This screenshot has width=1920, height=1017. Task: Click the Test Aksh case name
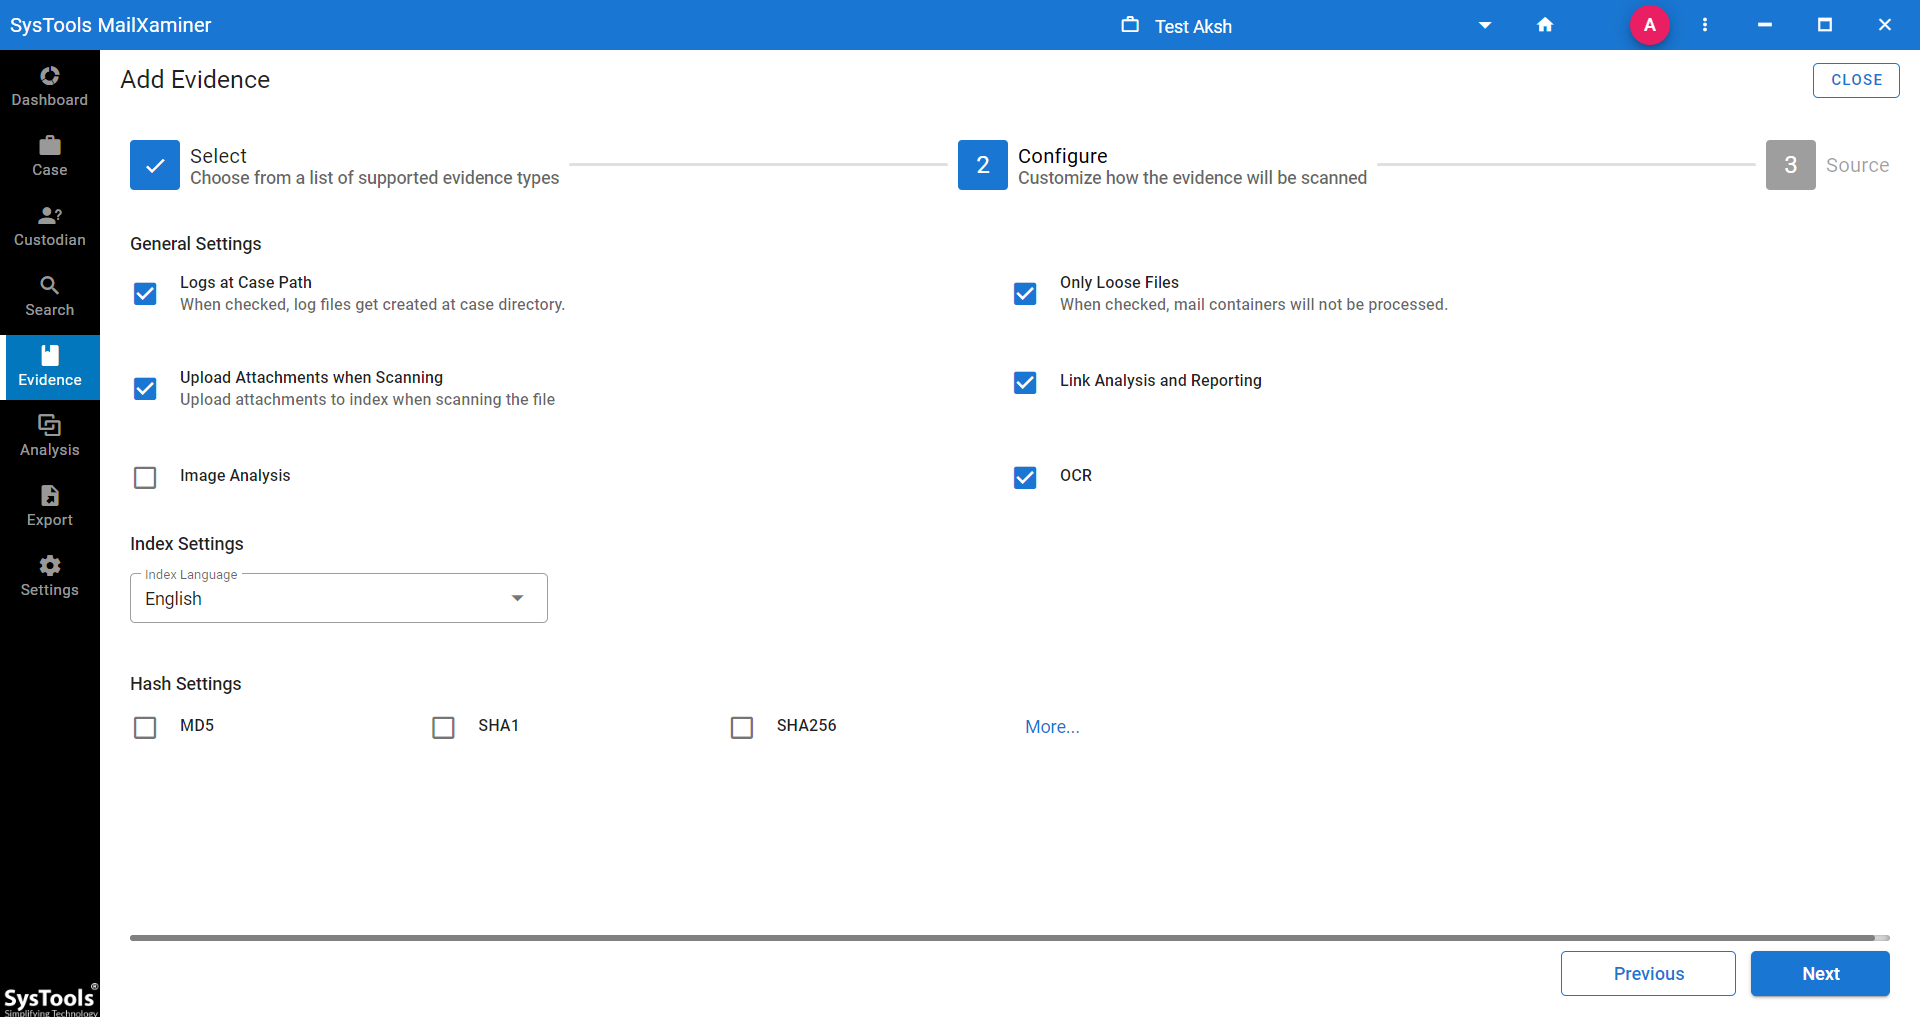point(1193,26)
